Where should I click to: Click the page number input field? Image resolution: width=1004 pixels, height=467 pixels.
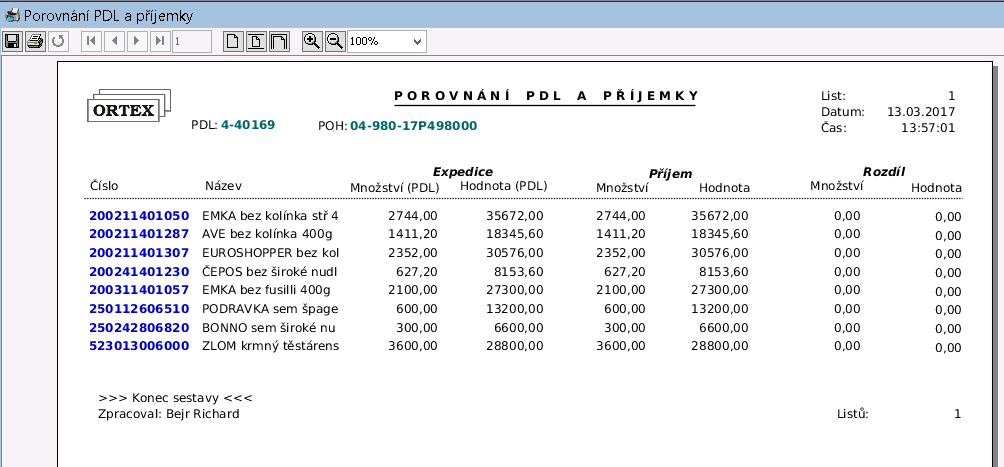[191, 41]
